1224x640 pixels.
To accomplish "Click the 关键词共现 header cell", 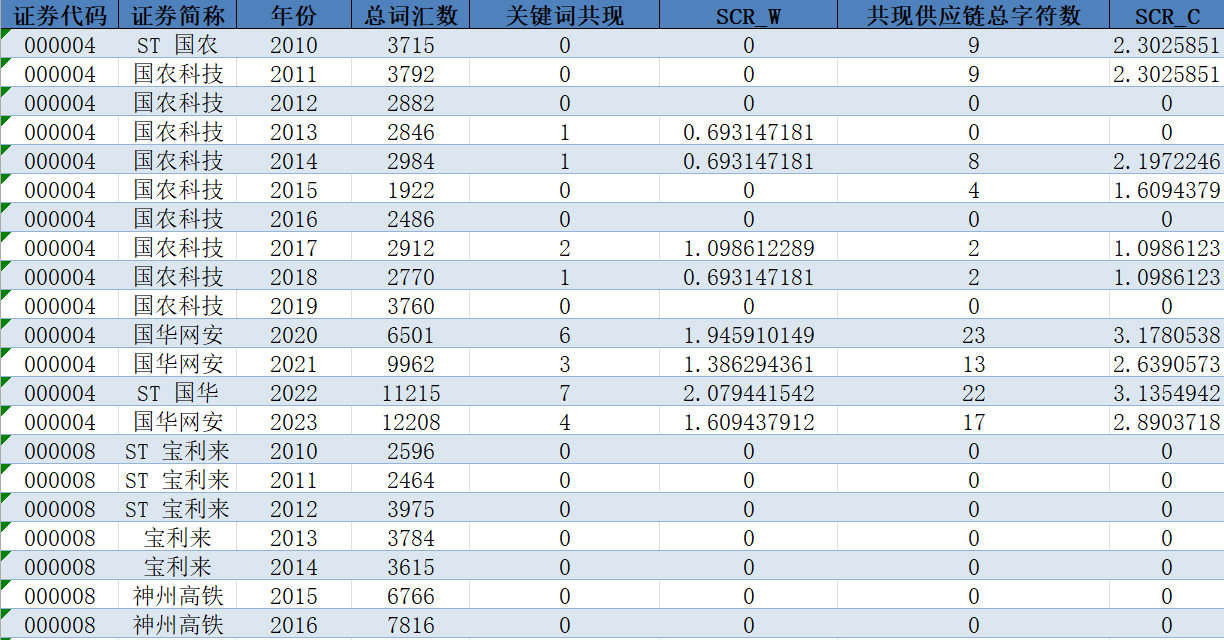I will point(565,15).
